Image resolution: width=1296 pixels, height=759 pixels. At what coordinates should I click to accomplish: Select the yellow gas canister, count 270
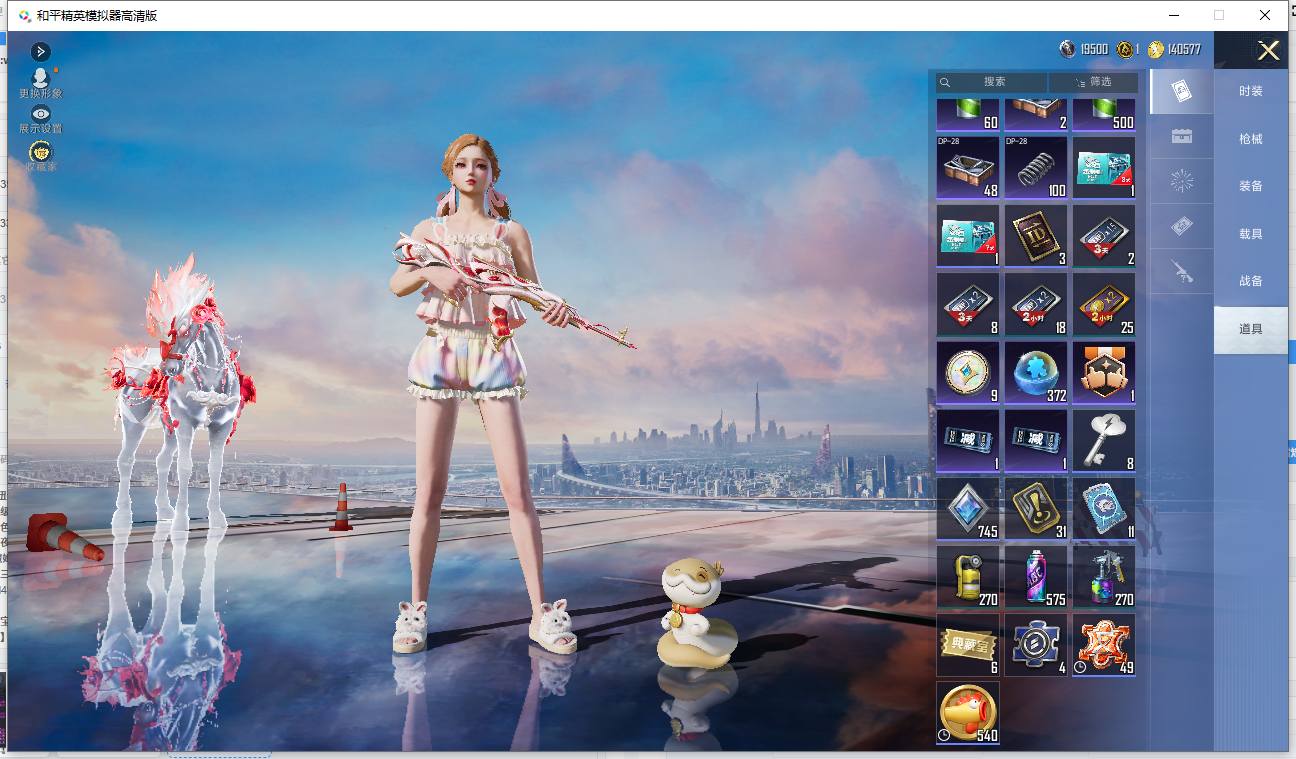point(968,576)
